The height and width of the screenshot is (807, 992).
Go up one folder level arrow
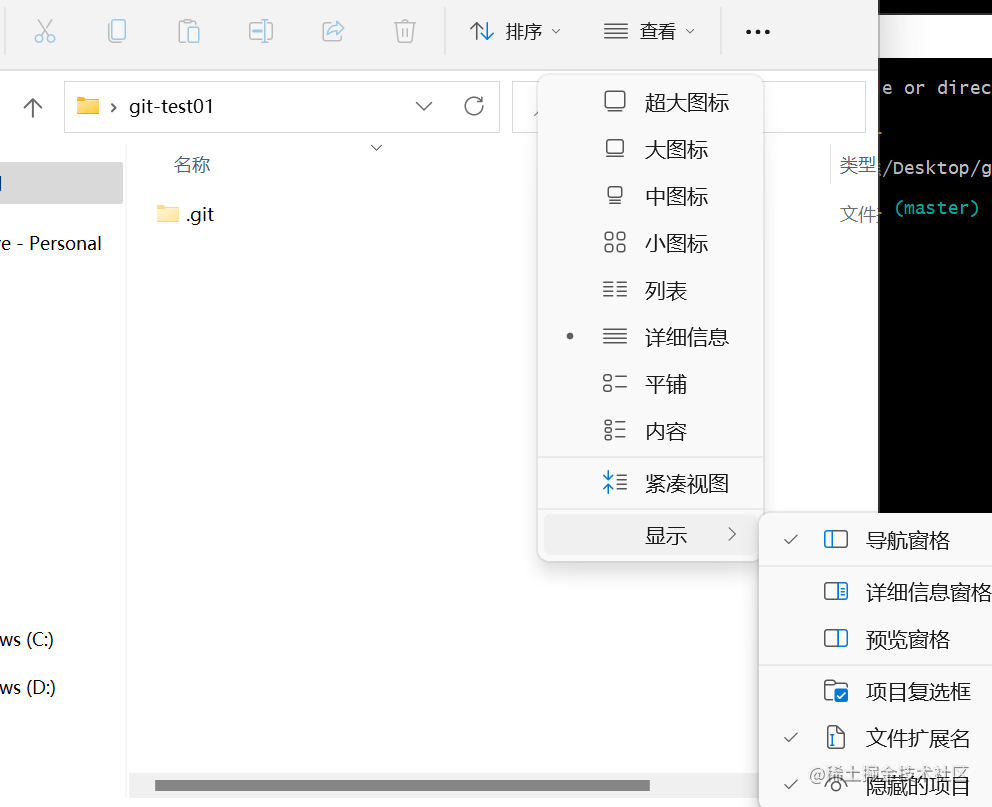(33, 107)
